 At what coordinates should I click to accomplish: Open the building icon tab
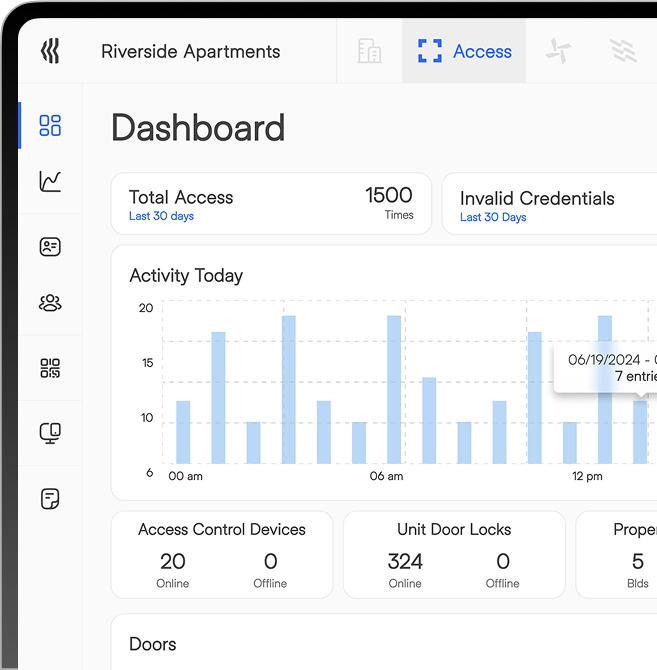click(x=369, y=51)
